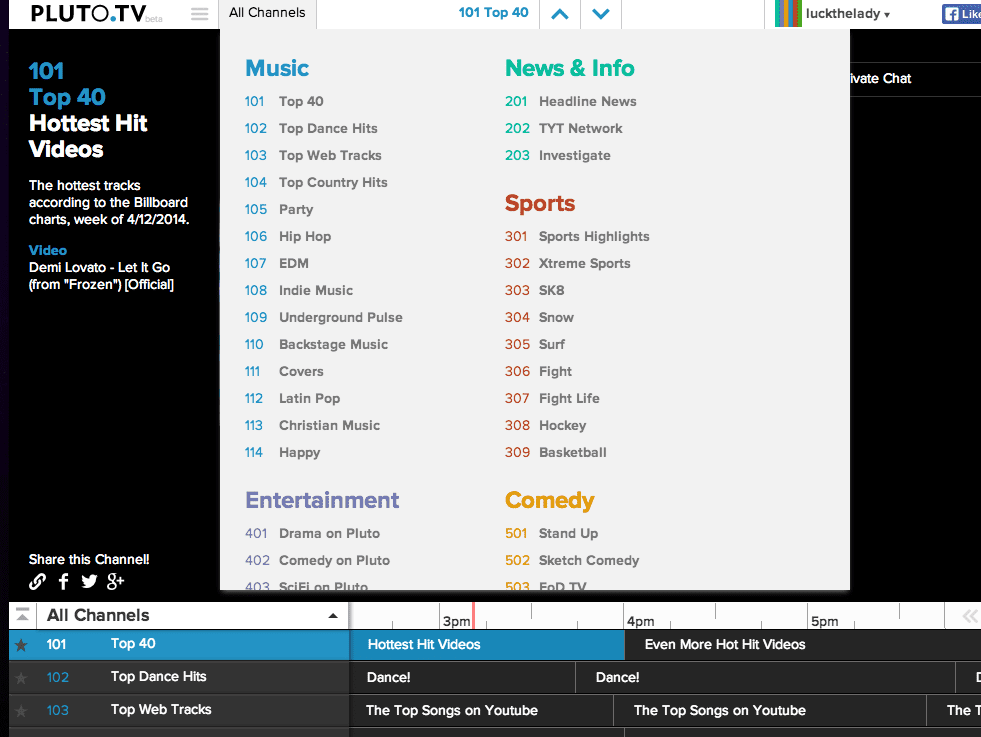Screen dimensions: 981x737
Task: Open channel 106 Hip Hop
Action: coord(288,236)
